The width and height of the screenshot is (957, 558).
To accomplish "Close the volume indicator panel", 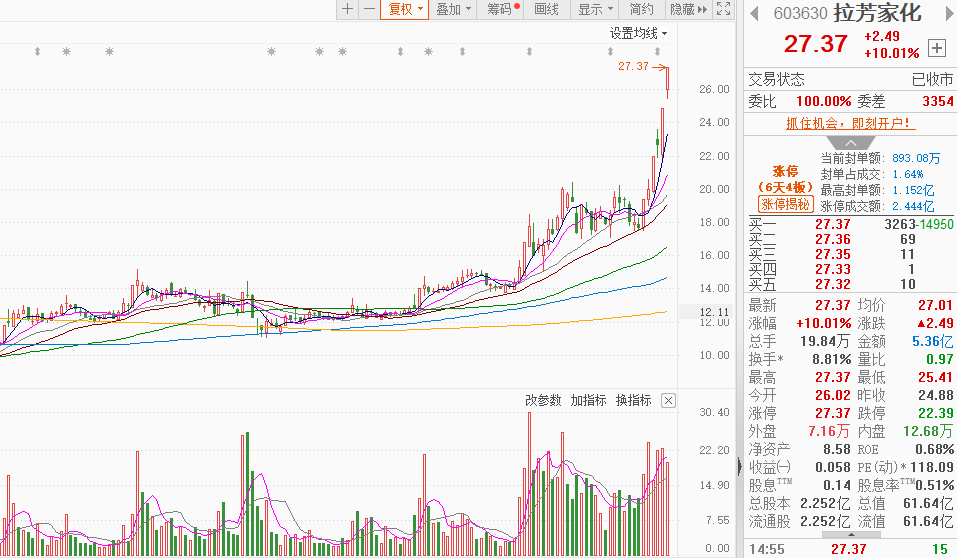I will [x=668, y=400].
